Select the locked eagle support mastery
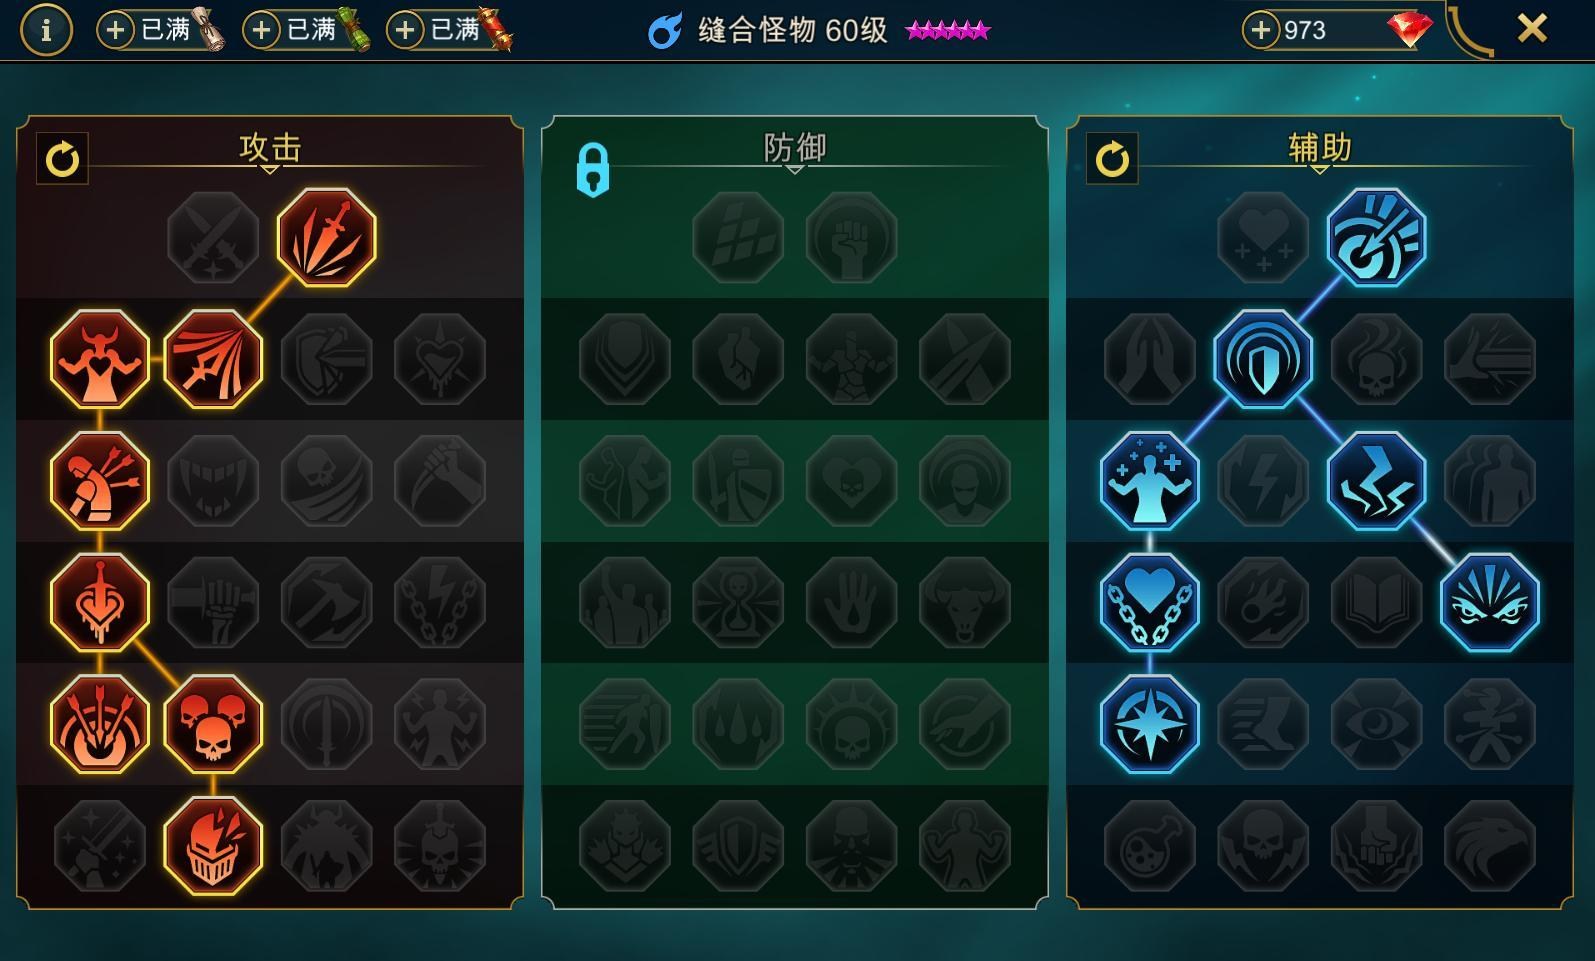The height and width of the screenshot is (961, 1595). [1489, 846]
